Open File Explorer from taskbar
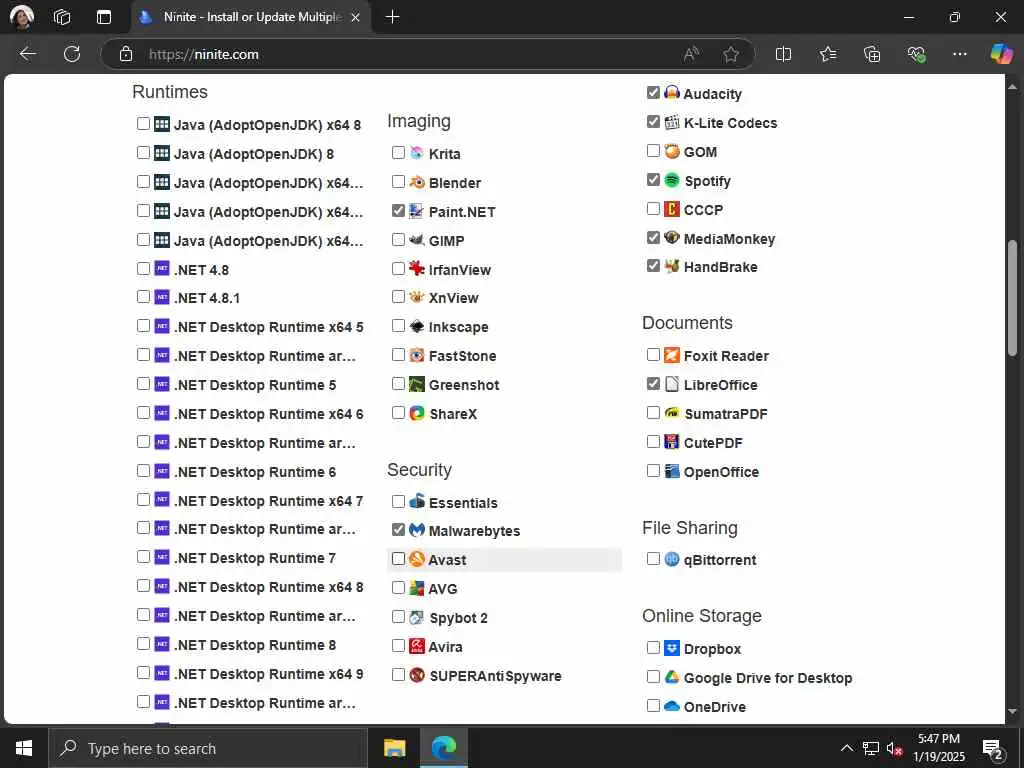Viewport: 1024px width, 768px height. (394, 748)
